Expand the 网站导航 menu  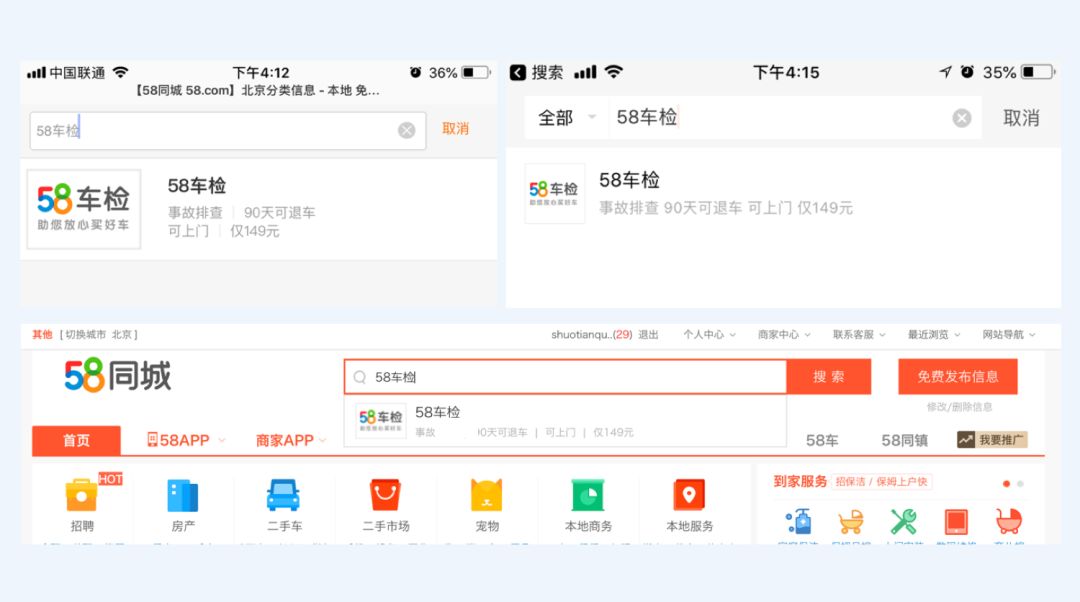click(1008, 335)
